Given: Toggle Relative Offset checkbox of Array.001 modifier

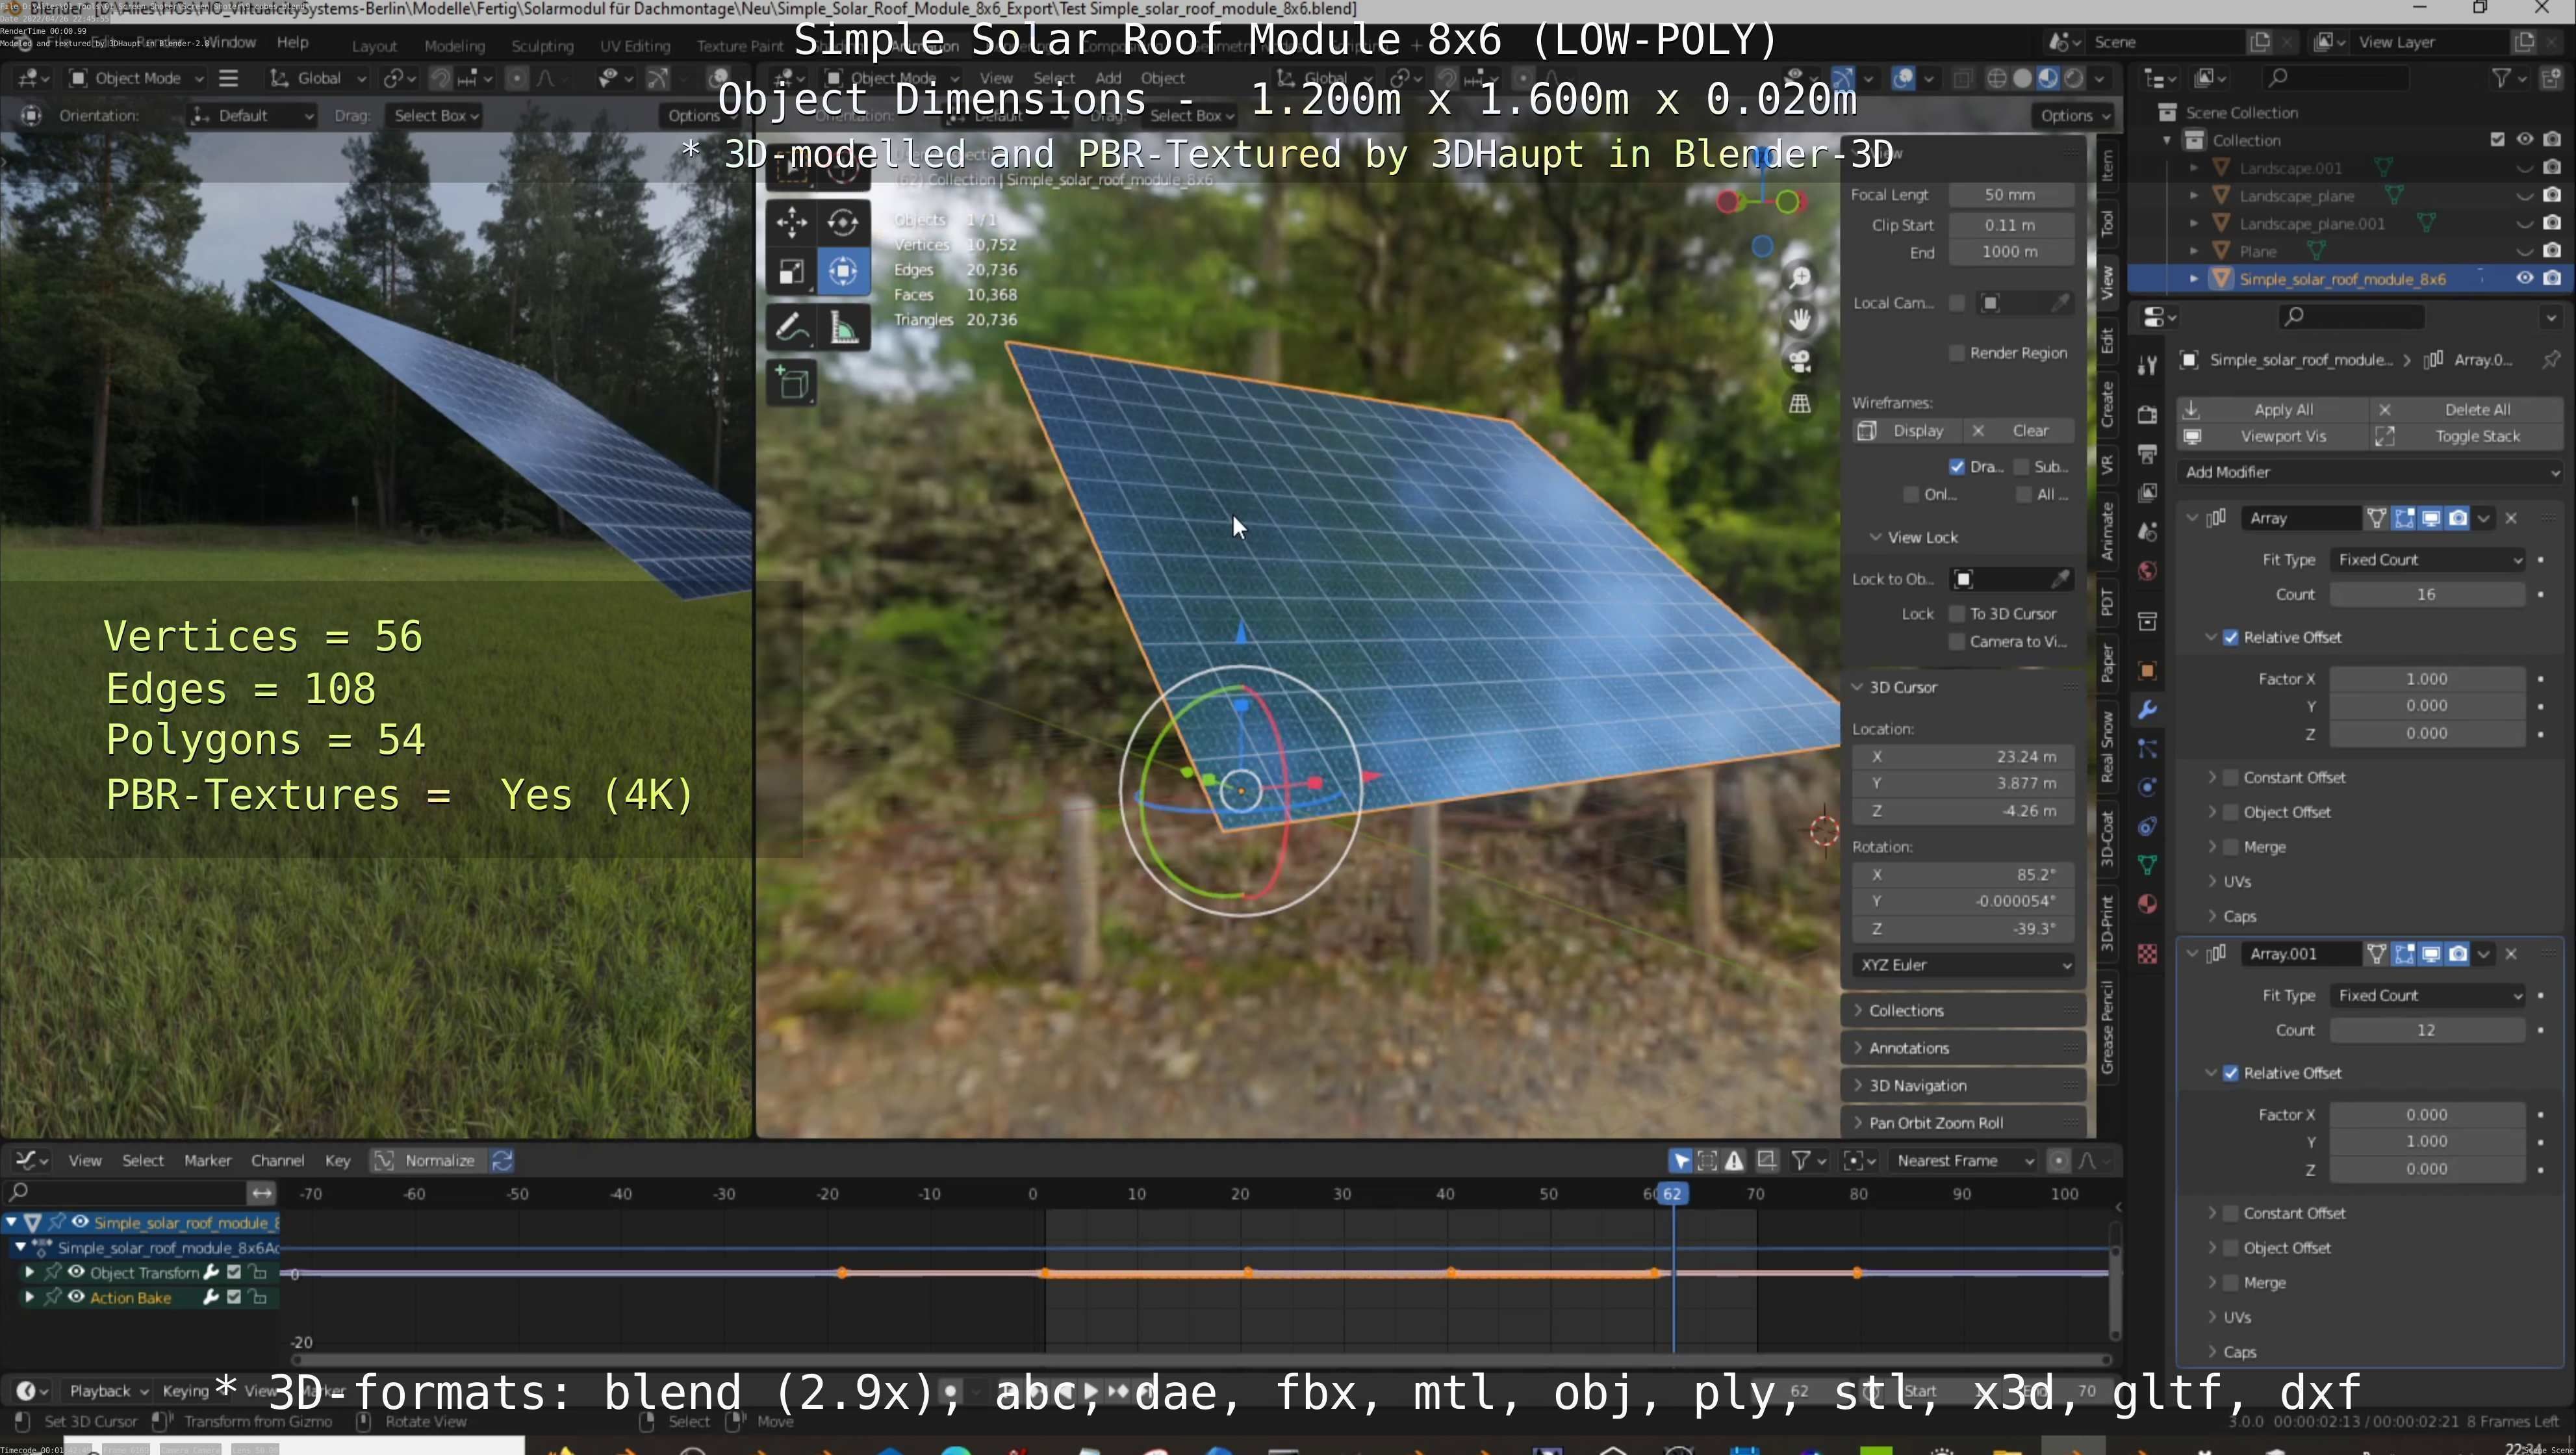Looking at the screenshot, I should 2231,1074.
